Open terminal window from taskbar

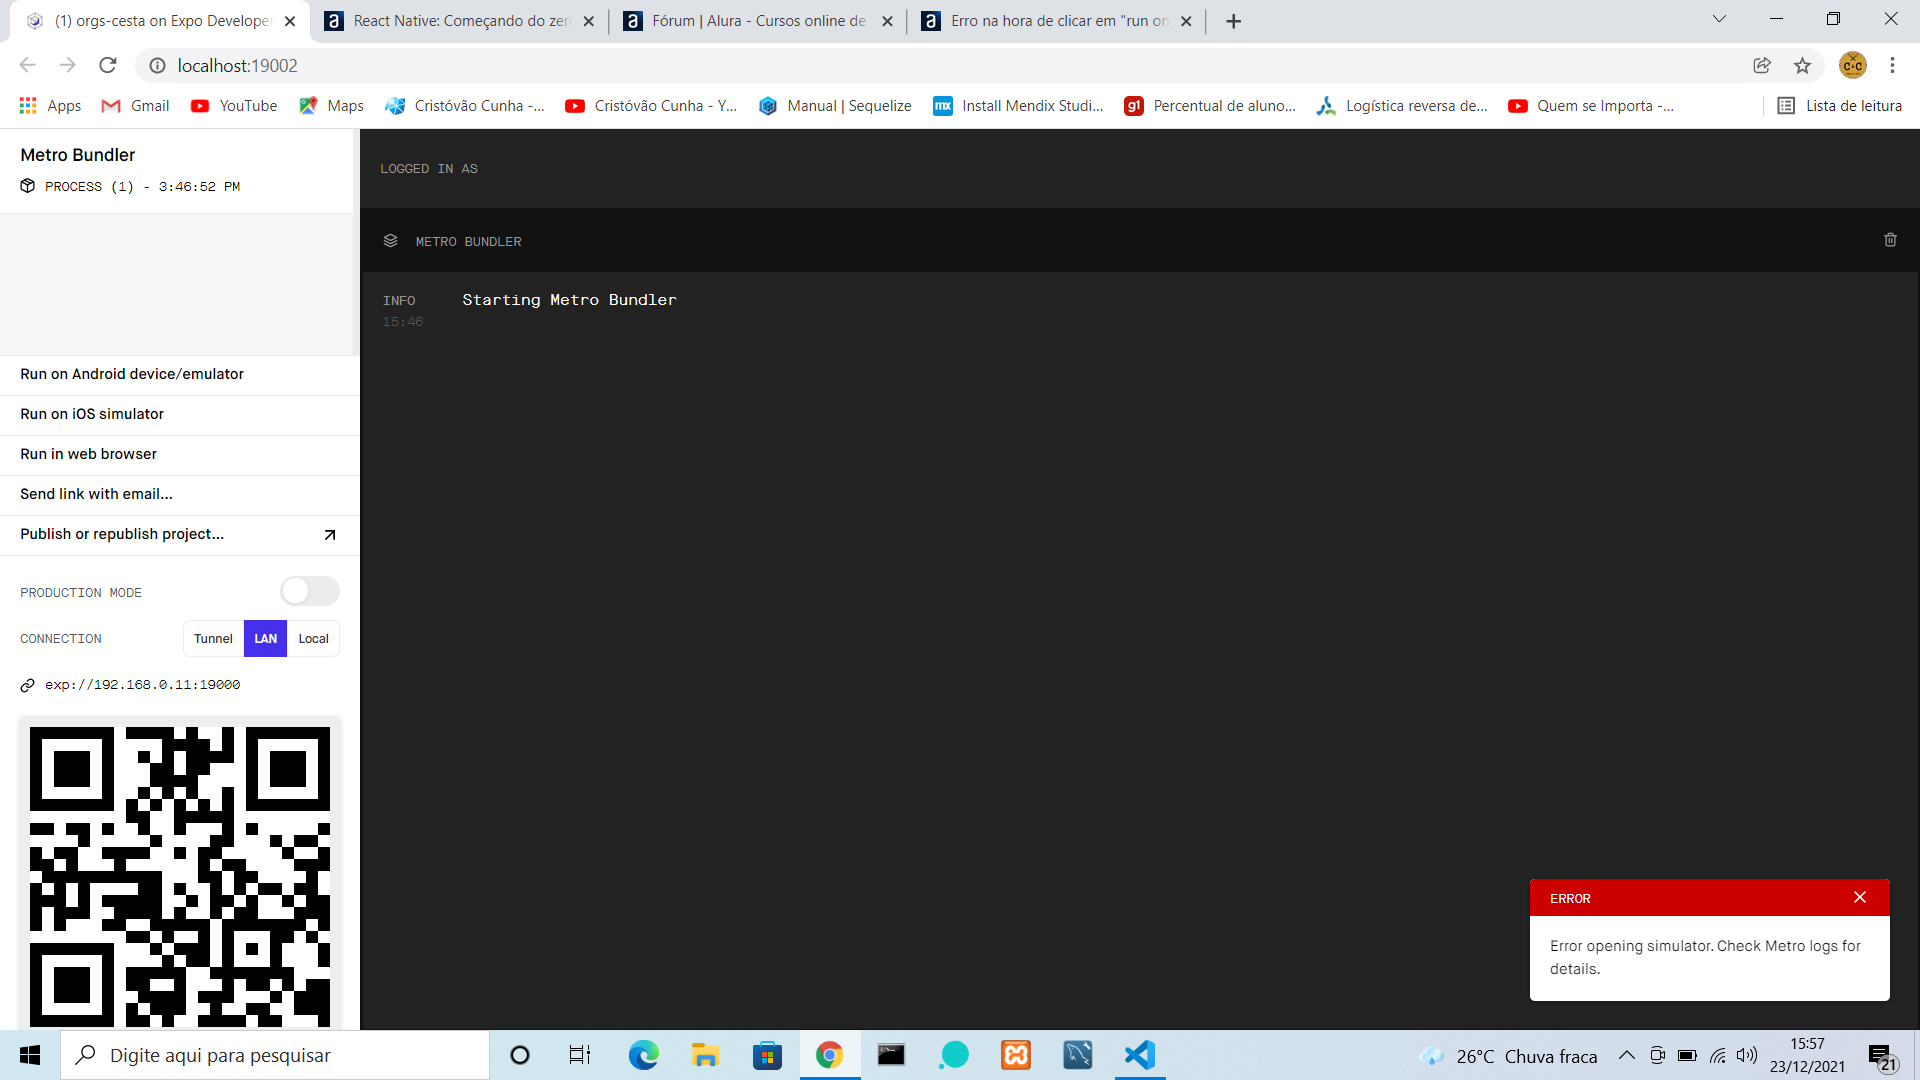coord(891,1055)
